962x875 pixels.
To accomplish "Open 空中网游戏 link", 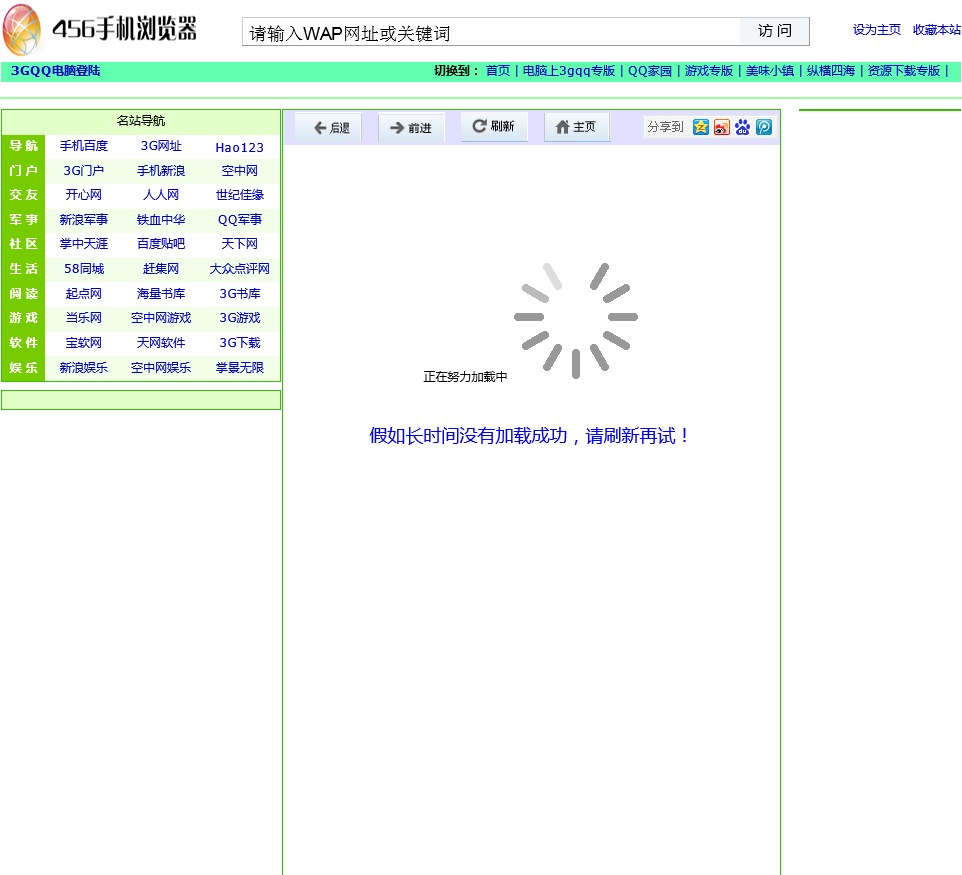I will (x=161, y=318).
